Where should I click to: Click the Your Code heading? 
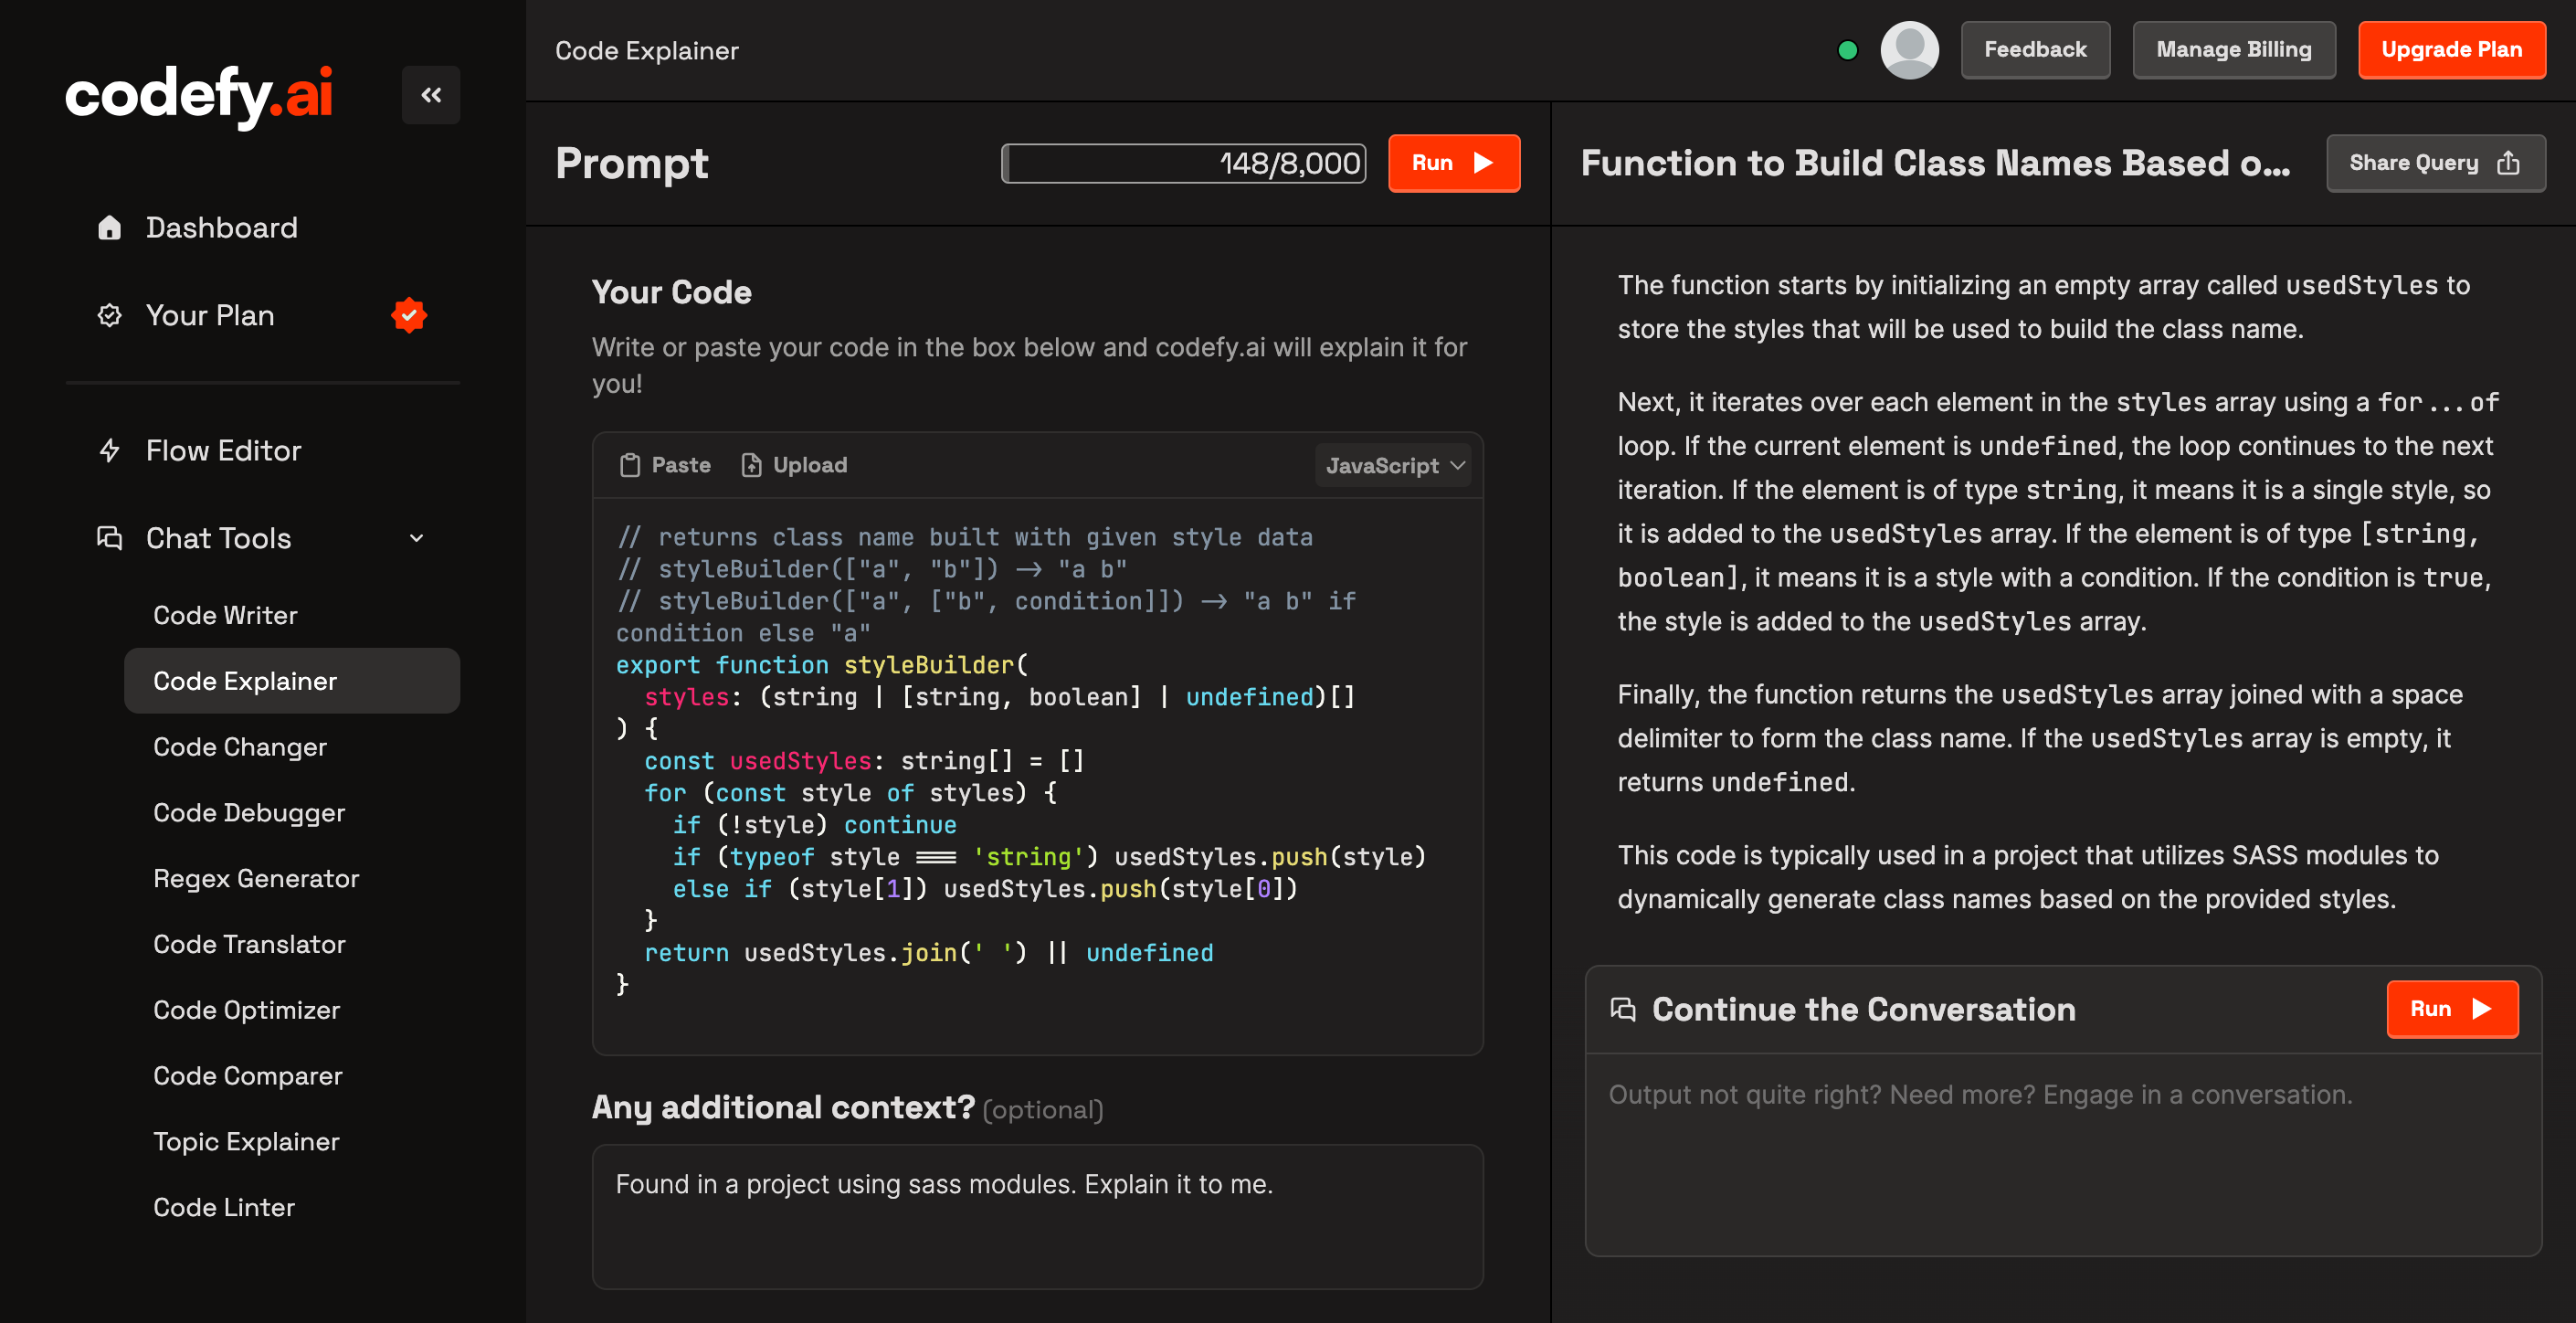coord(672,292)
